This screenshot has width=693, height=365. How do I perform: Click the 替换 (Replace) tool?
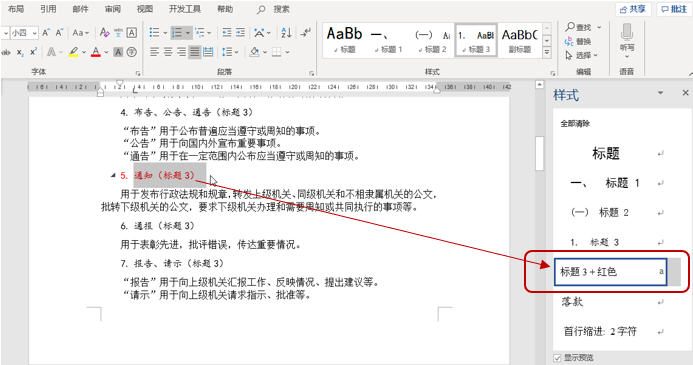578,41
